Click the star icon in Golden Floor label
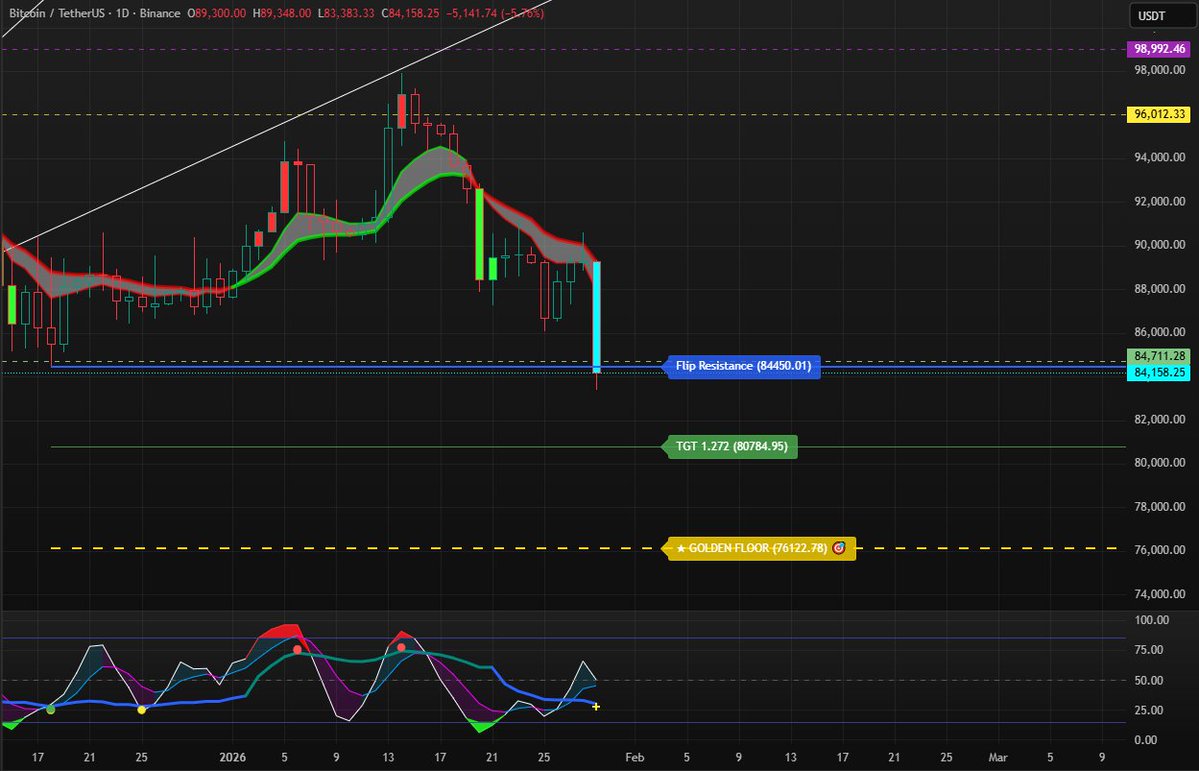The height and width of the screenshot is (771, 1199). click(681, 548)
